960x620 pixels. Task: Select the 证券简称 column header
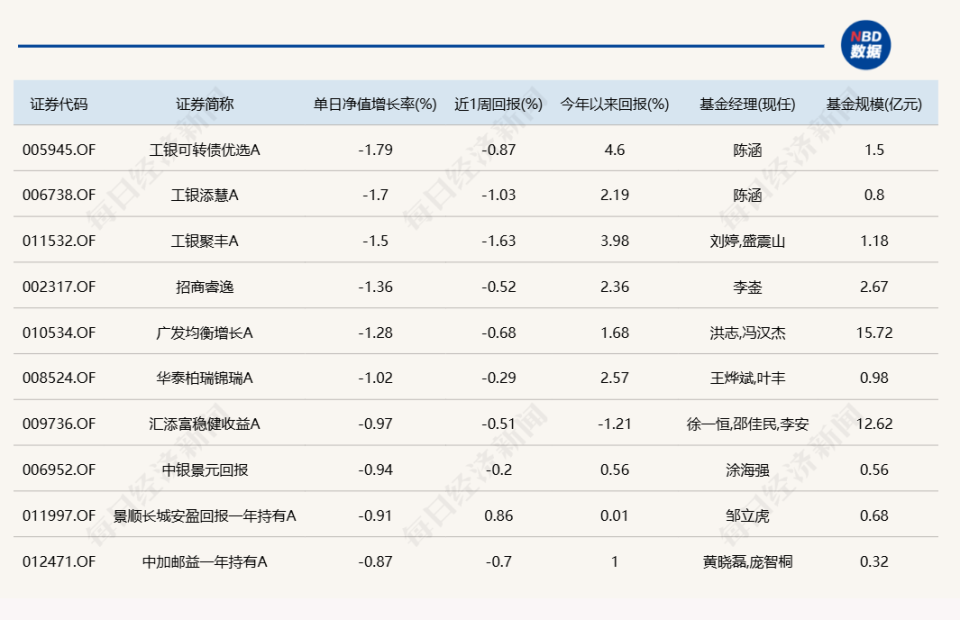(x=204, y=104)
